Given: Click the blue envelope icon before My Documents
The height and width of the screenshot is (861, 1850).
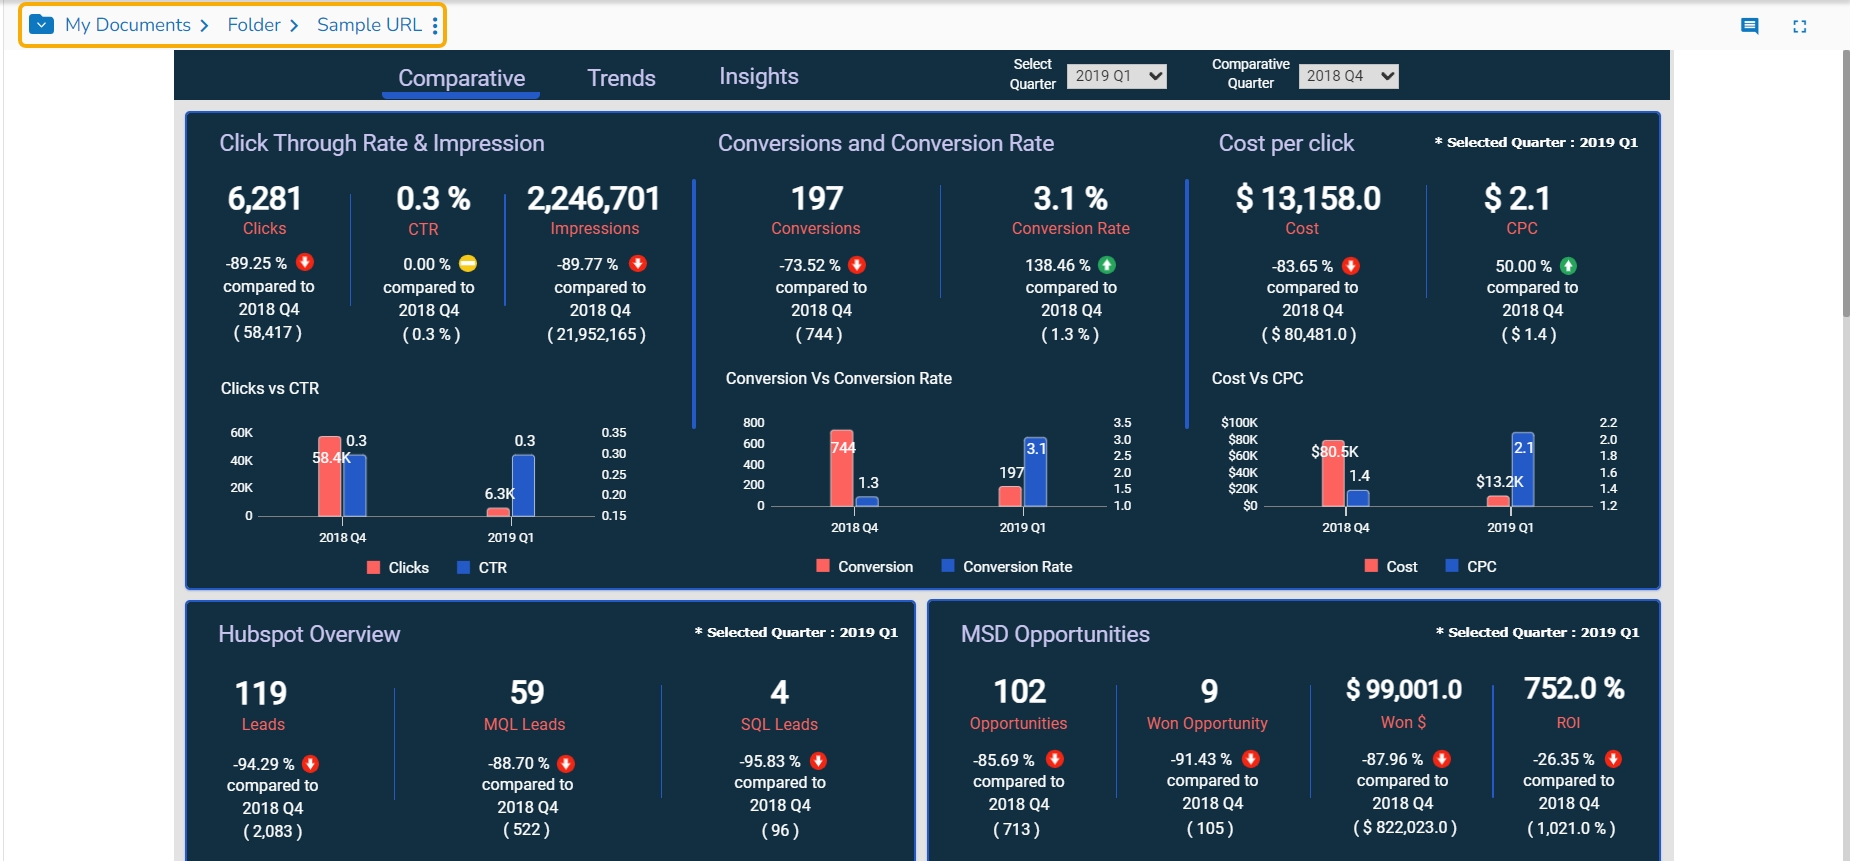Looking at the screenshot, I should [42, 25].
